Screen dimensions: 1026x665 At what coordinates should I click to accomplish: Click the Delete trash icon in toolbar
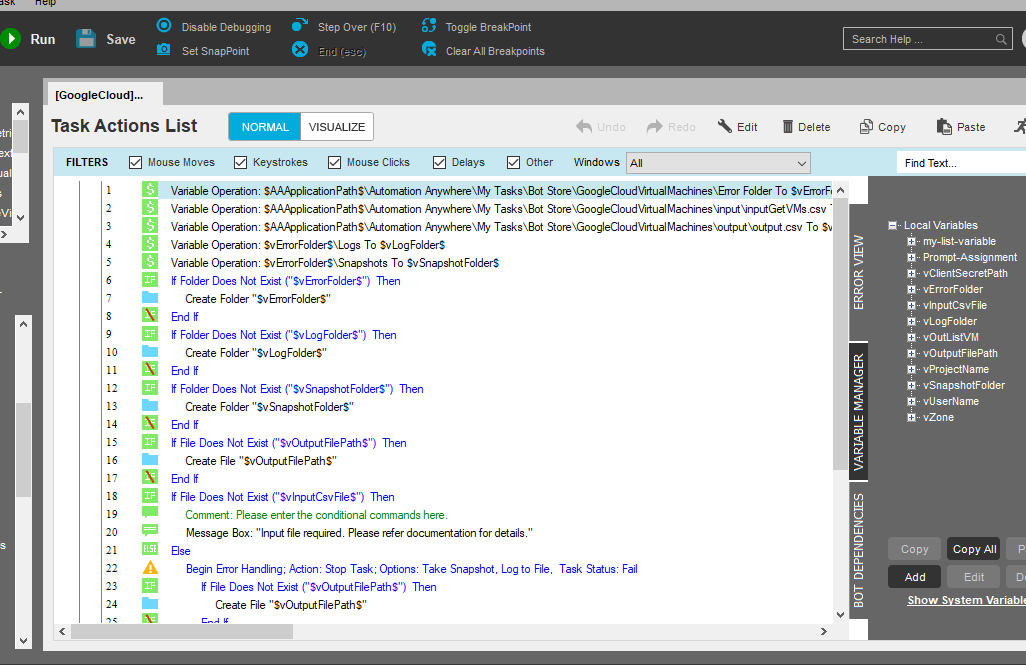click(x=788, y=127)
